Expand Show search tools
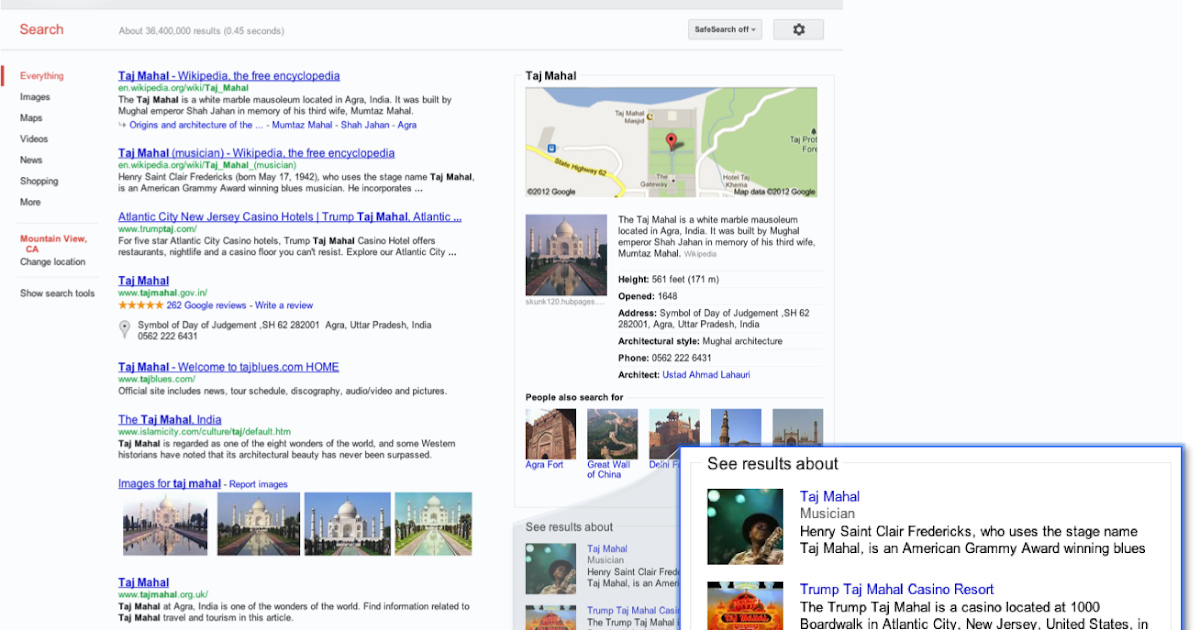 [58, 293]
